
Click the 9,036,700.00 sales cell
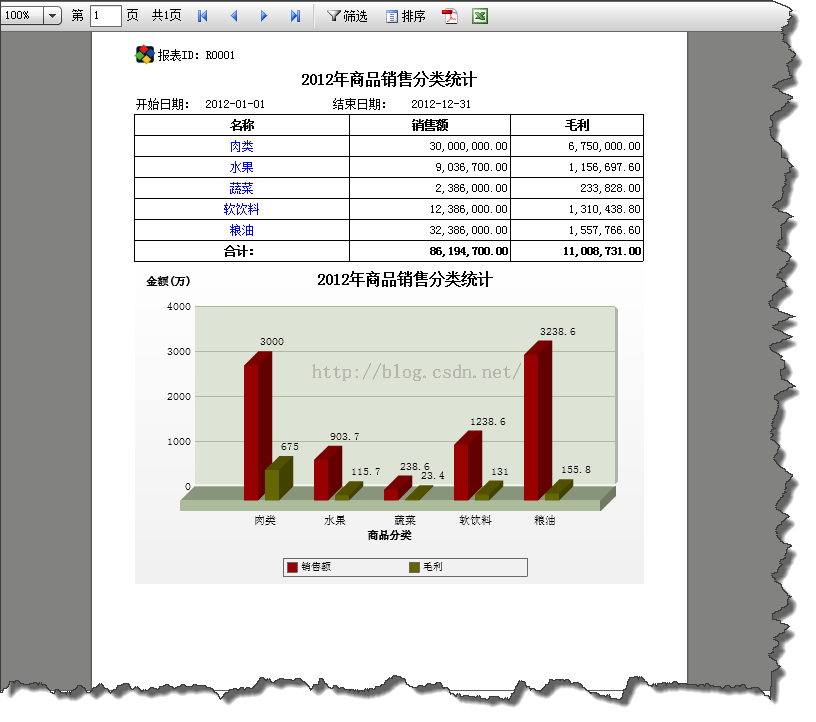tap(430, 167)
